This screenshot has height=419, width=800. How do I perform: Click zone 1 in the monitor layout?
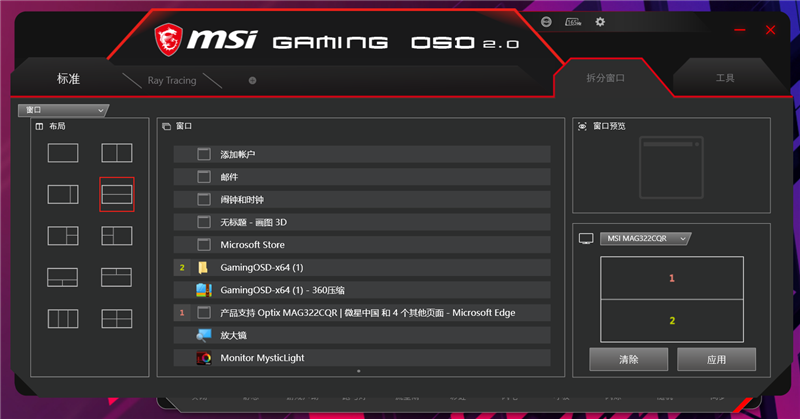pos(672,278)
